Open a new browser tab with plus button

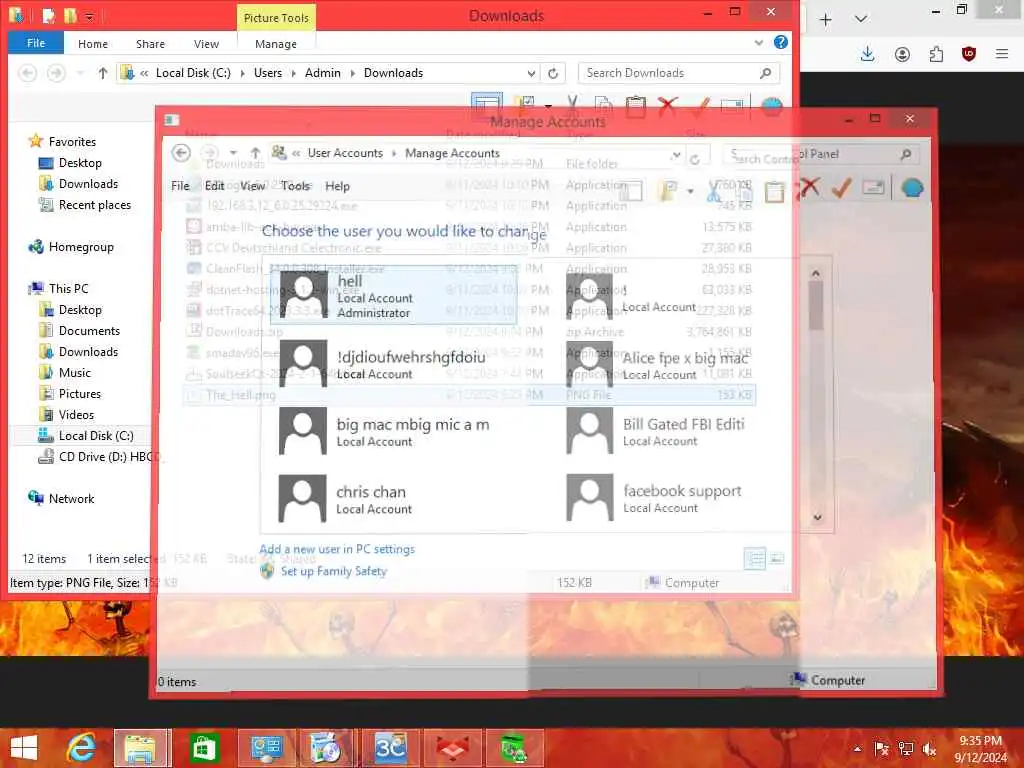point(825,20)
